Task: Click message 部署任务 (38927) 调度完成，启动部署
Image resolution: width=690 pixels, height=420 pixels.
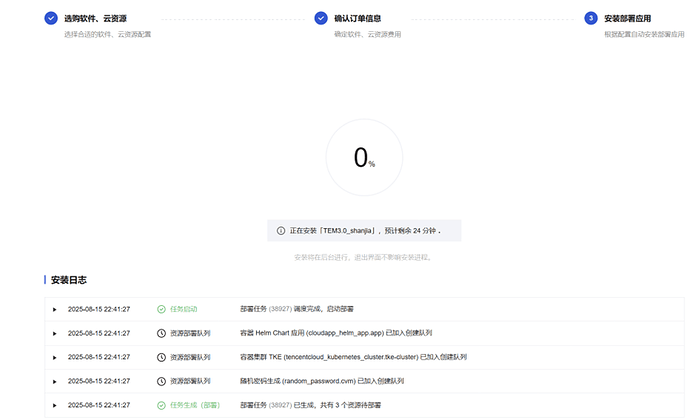Action: (297, 309)
